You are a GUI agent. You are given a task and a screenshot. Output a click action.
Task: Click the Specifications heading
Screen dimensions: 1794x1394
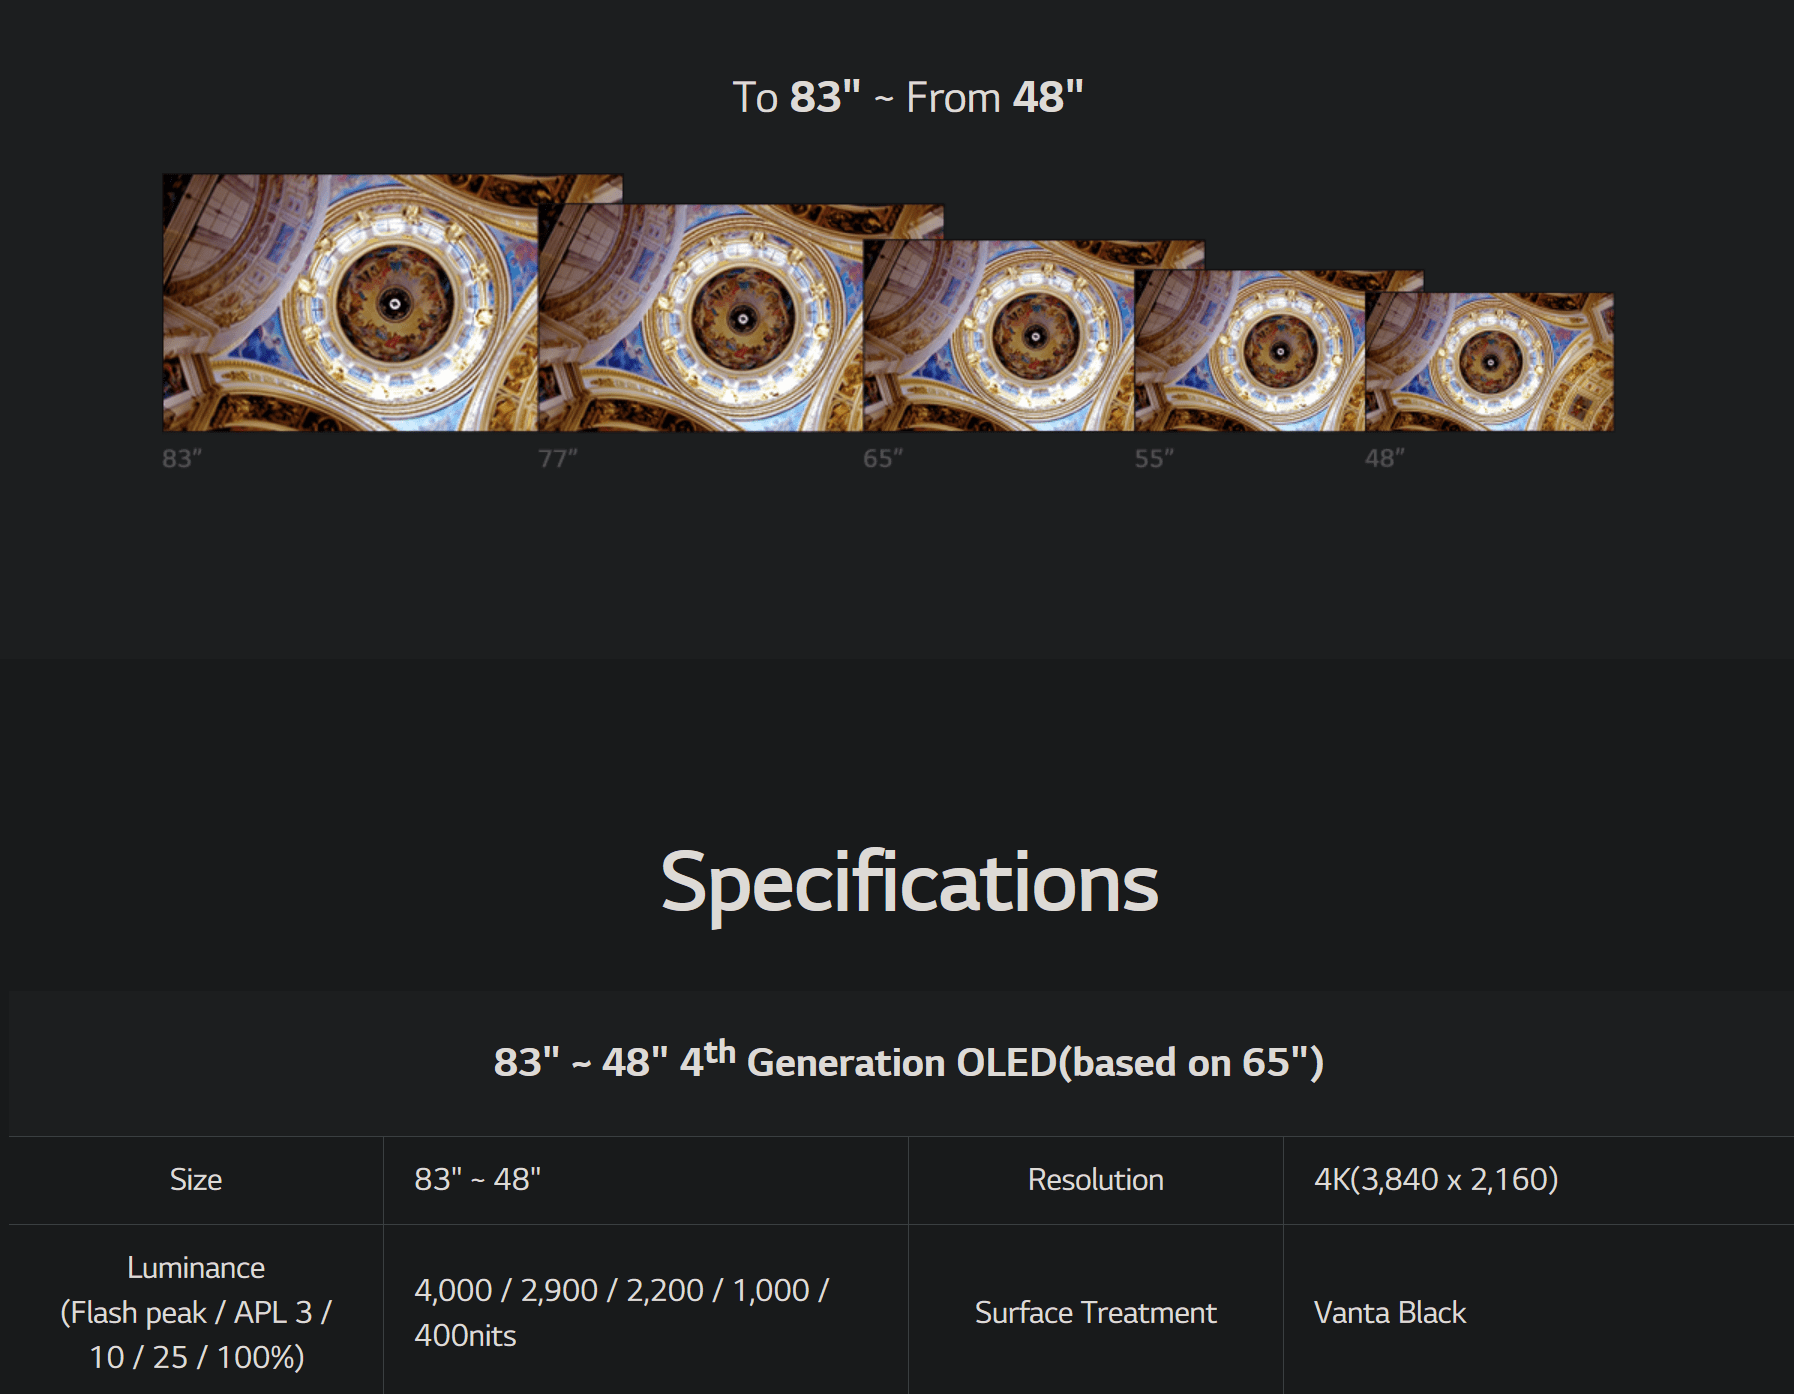click(x=909, y=883)
